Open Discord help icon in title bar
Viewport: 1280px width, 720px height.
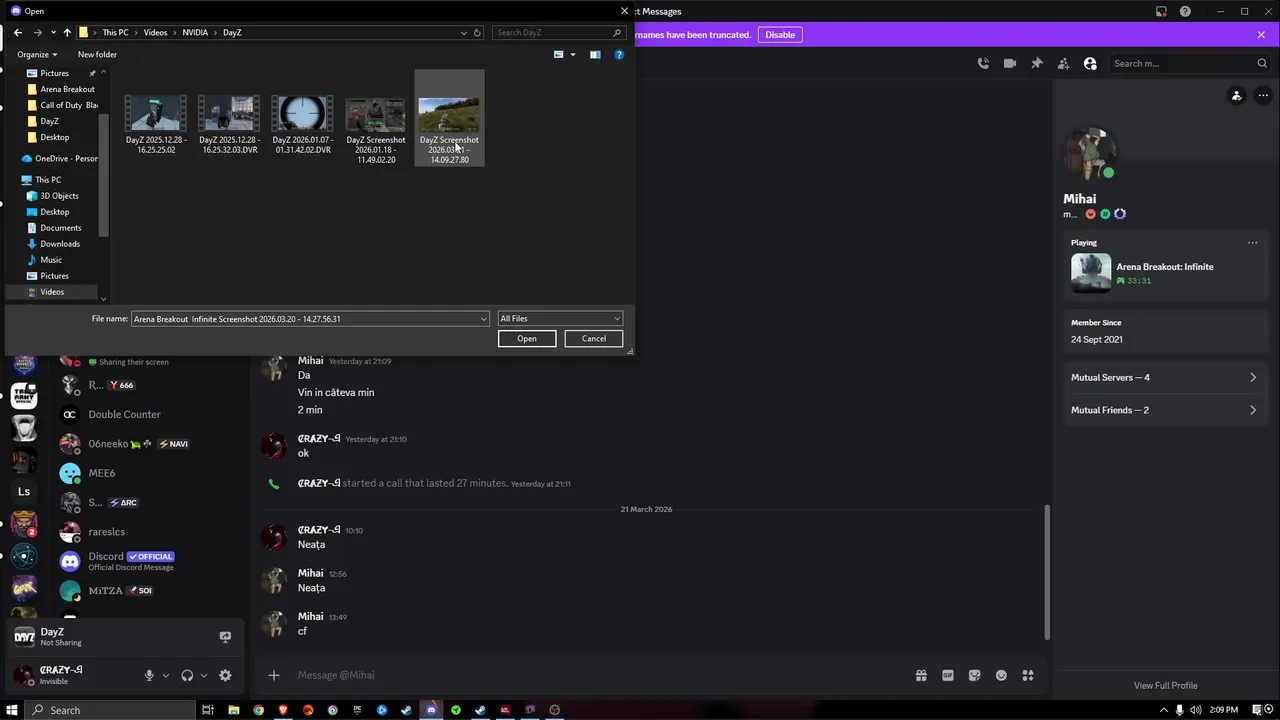point(1185,11)
